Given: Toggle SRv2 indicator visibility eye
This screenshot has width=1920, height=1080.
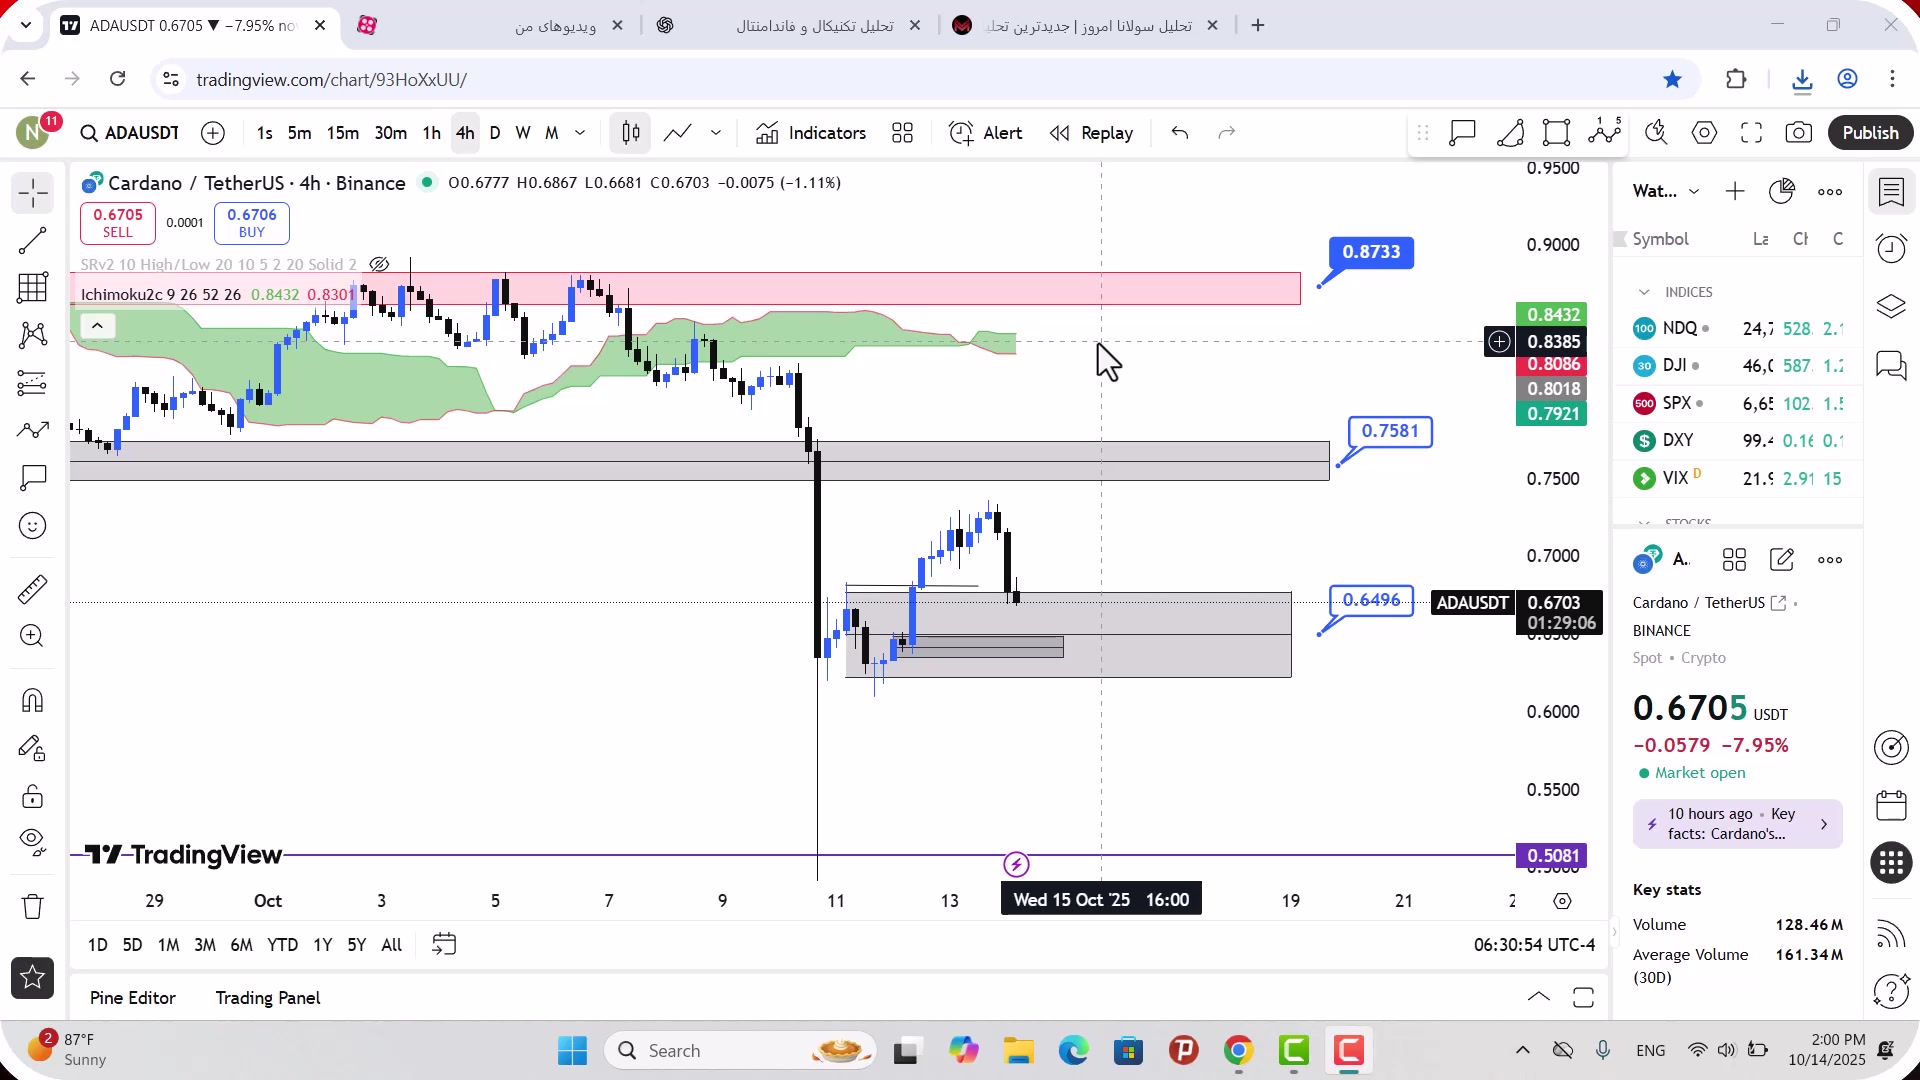Looking at the screenshot, I should coord(379,265).
